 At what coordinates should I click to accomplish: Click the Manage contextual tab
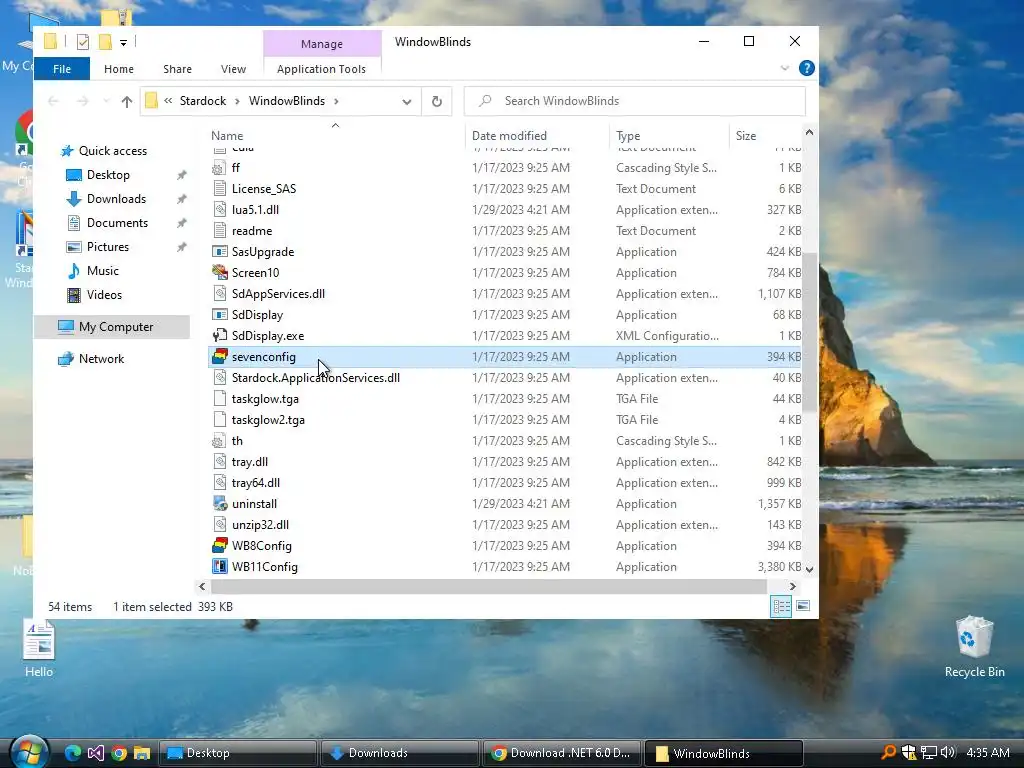[322, 44]
